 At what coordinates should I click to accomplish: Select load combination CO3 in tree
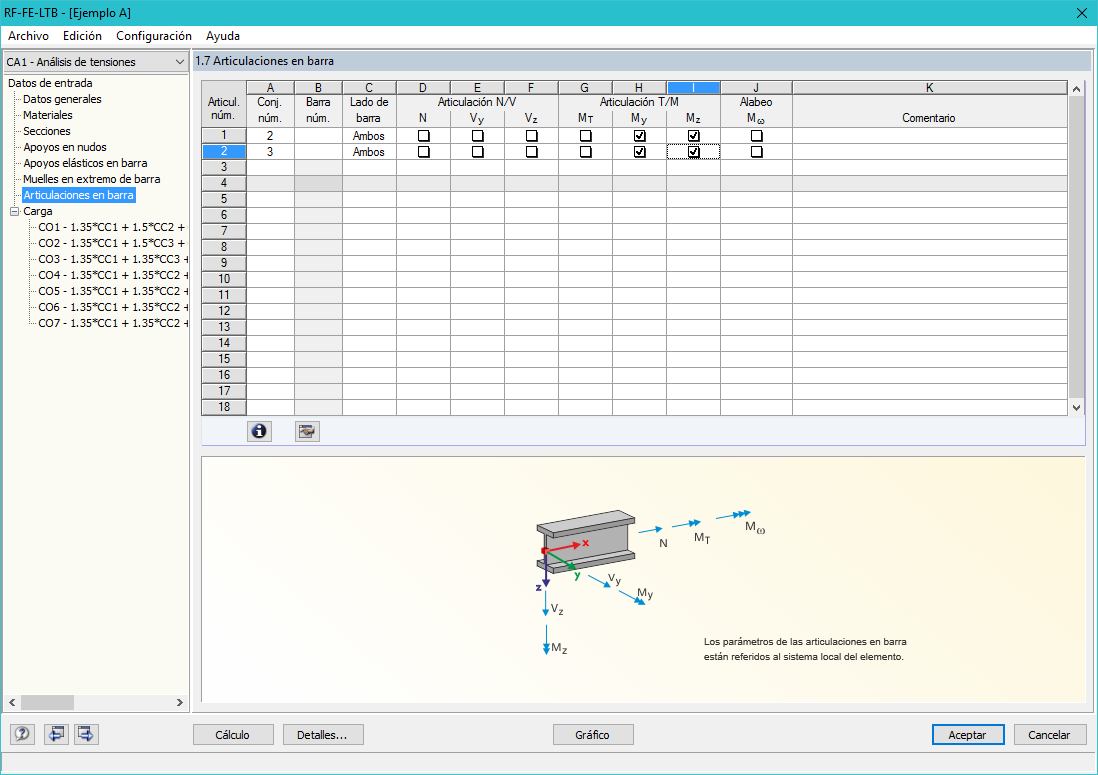coord(113,259)
